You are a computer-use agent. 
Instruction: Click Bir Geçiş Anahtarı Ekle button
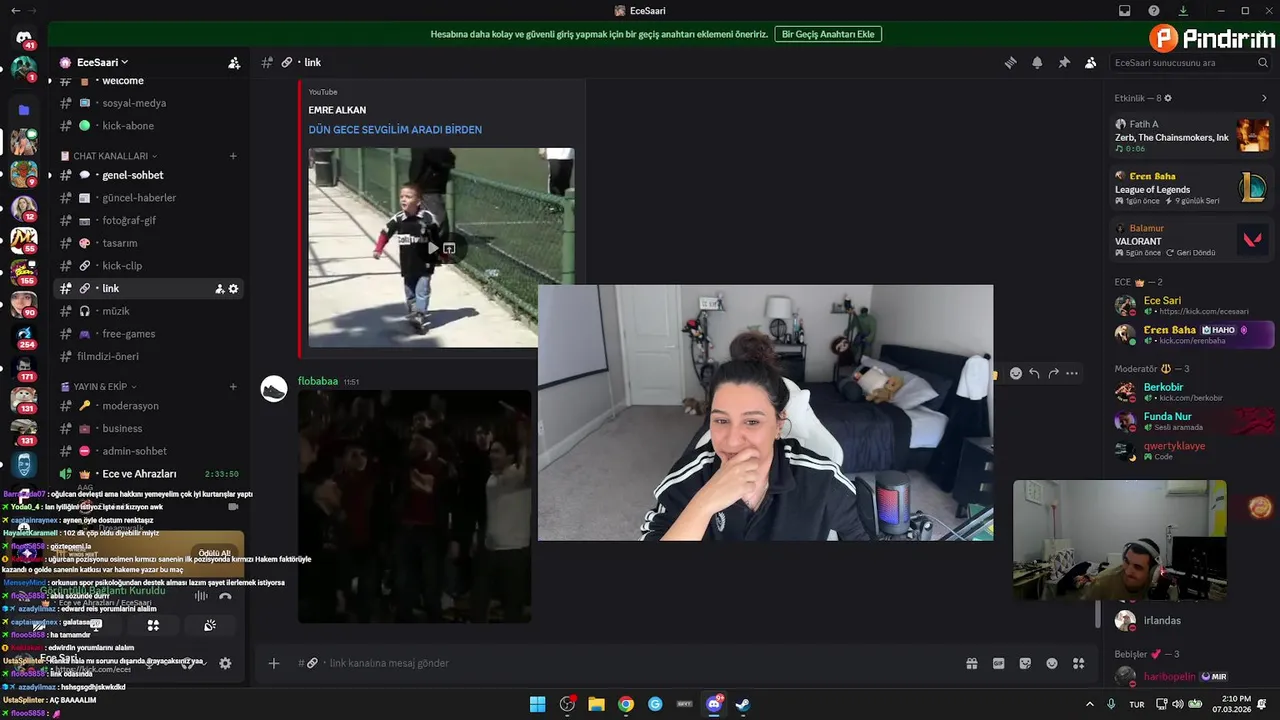(828, 34)
